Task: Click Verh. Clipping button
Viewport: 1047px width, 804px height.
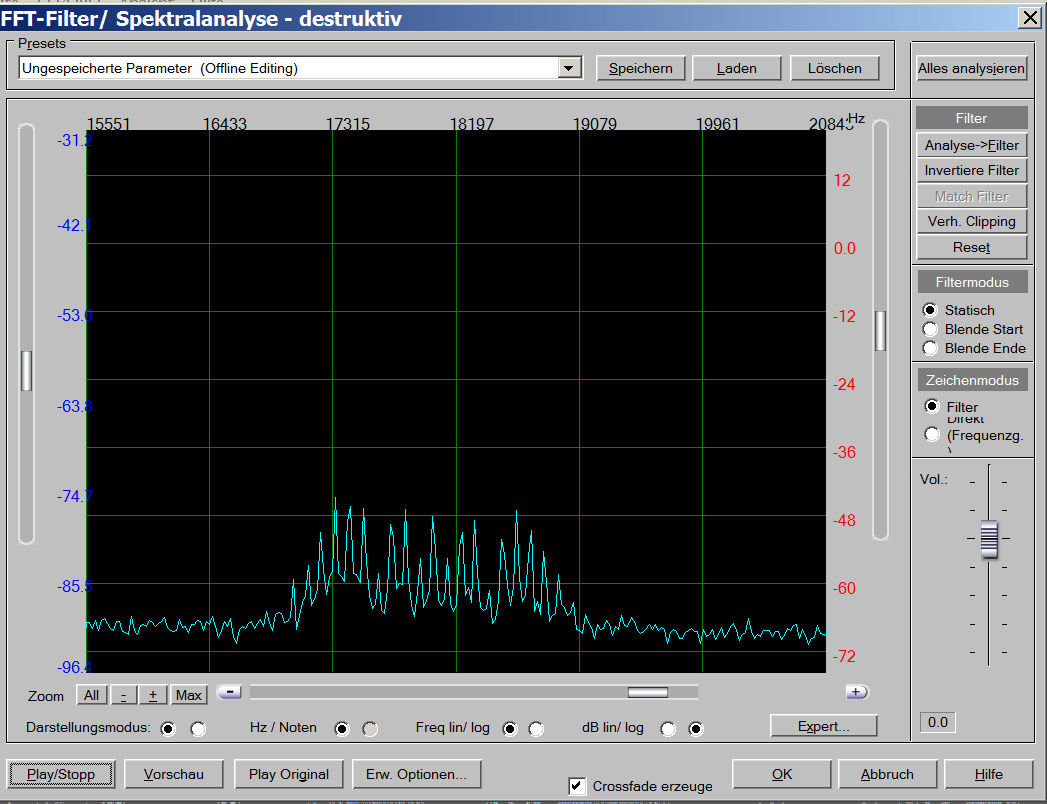Action: click(971, 221)
